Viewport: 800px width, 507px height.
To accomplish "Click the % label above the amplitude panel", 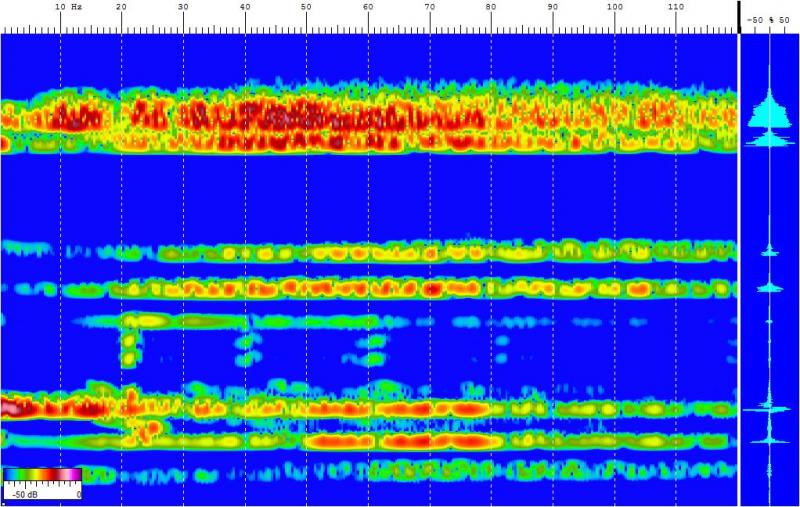I will [772, 20].
